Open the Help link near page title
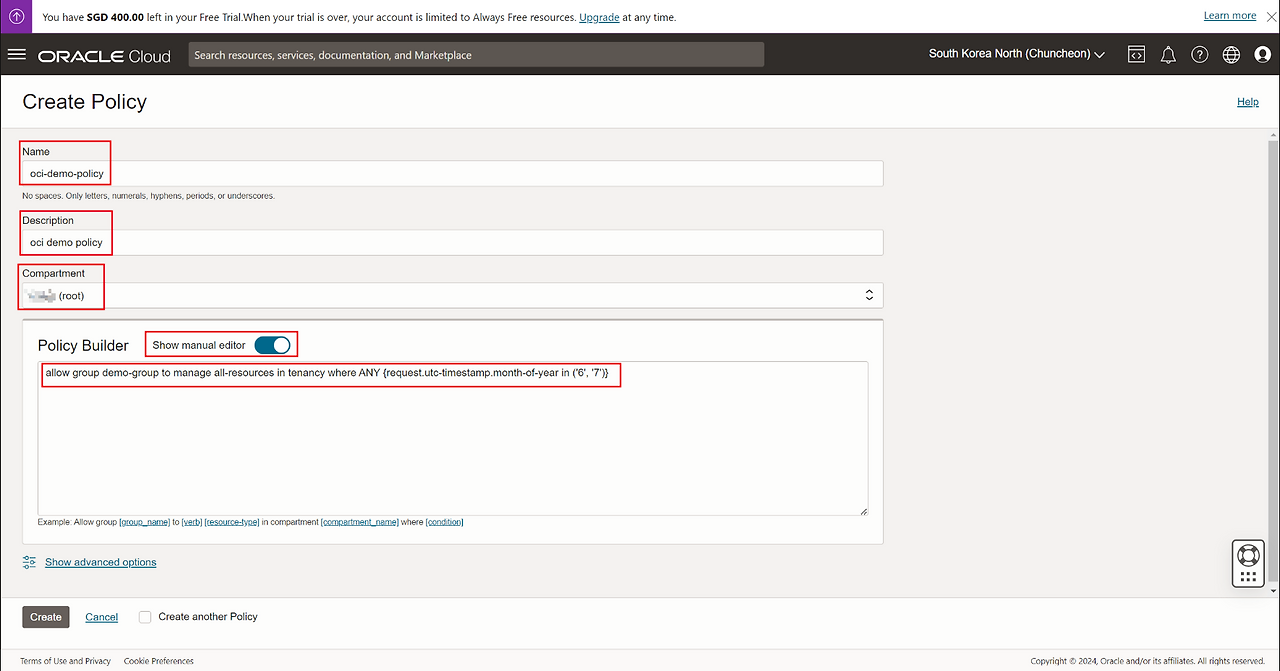Screen dimensions: 1280x671 coord(1247,102)
